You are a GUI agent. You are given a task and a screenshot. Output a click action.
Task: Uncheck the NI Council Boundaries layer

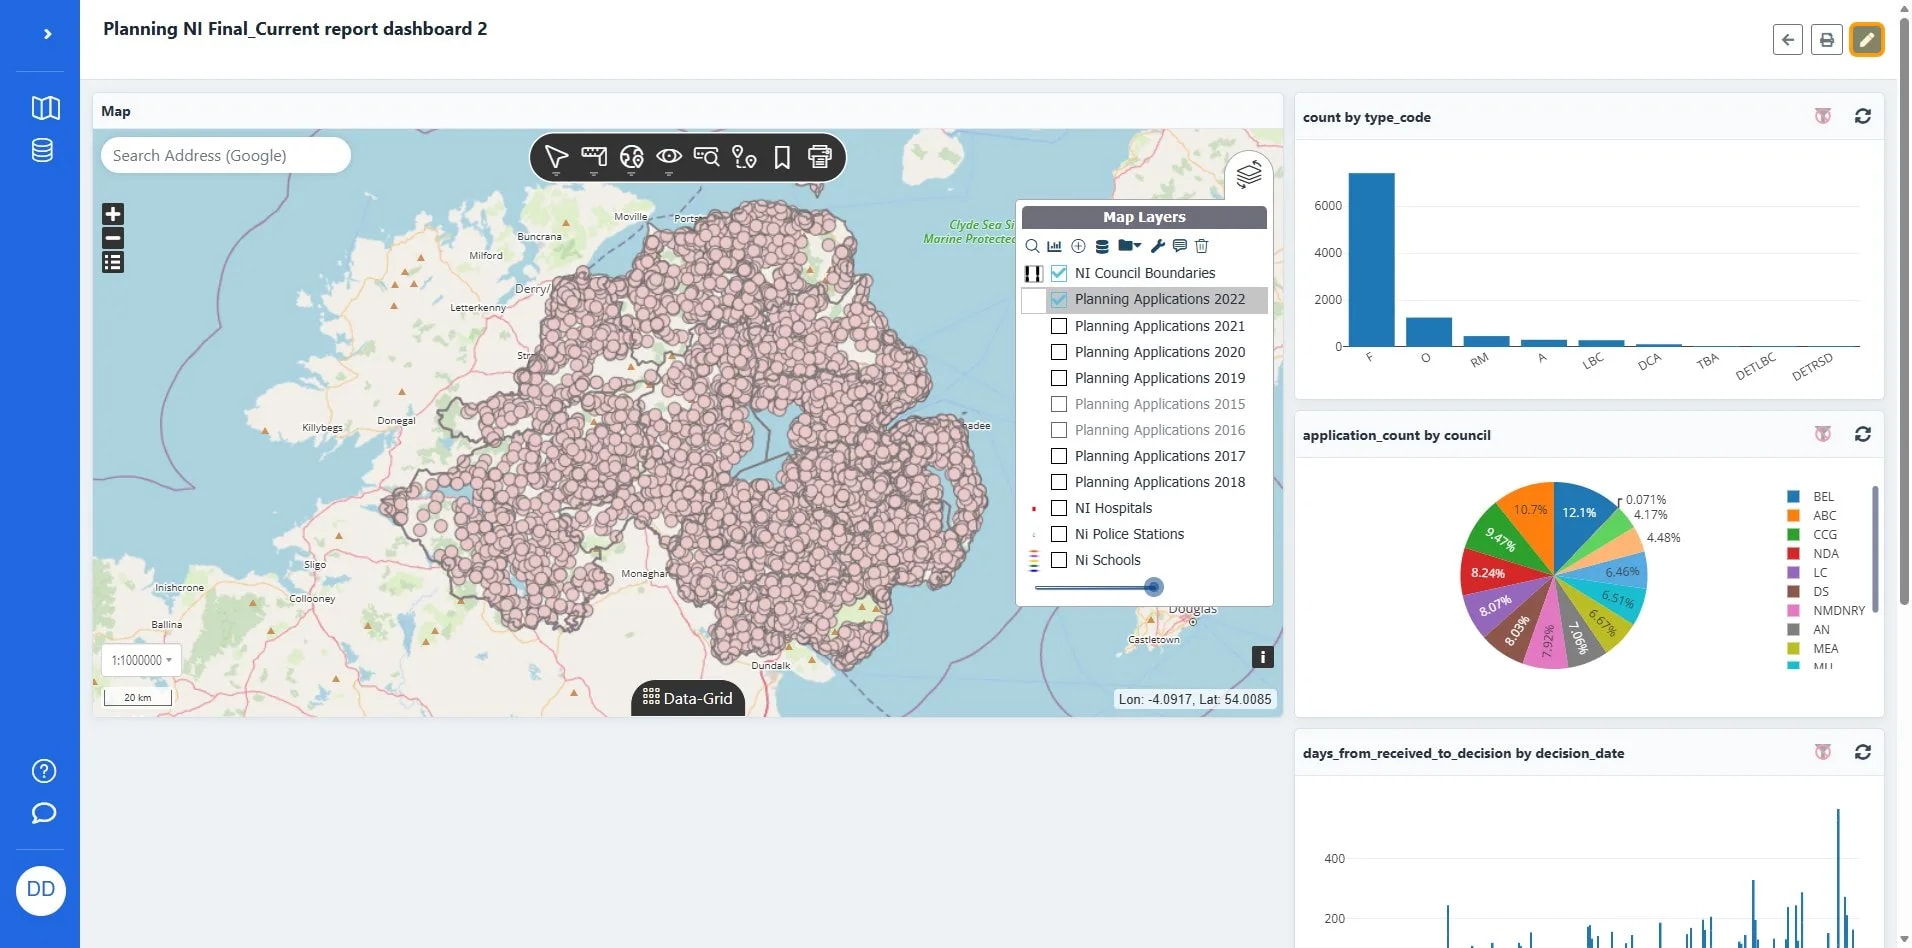click(1059, 273)
